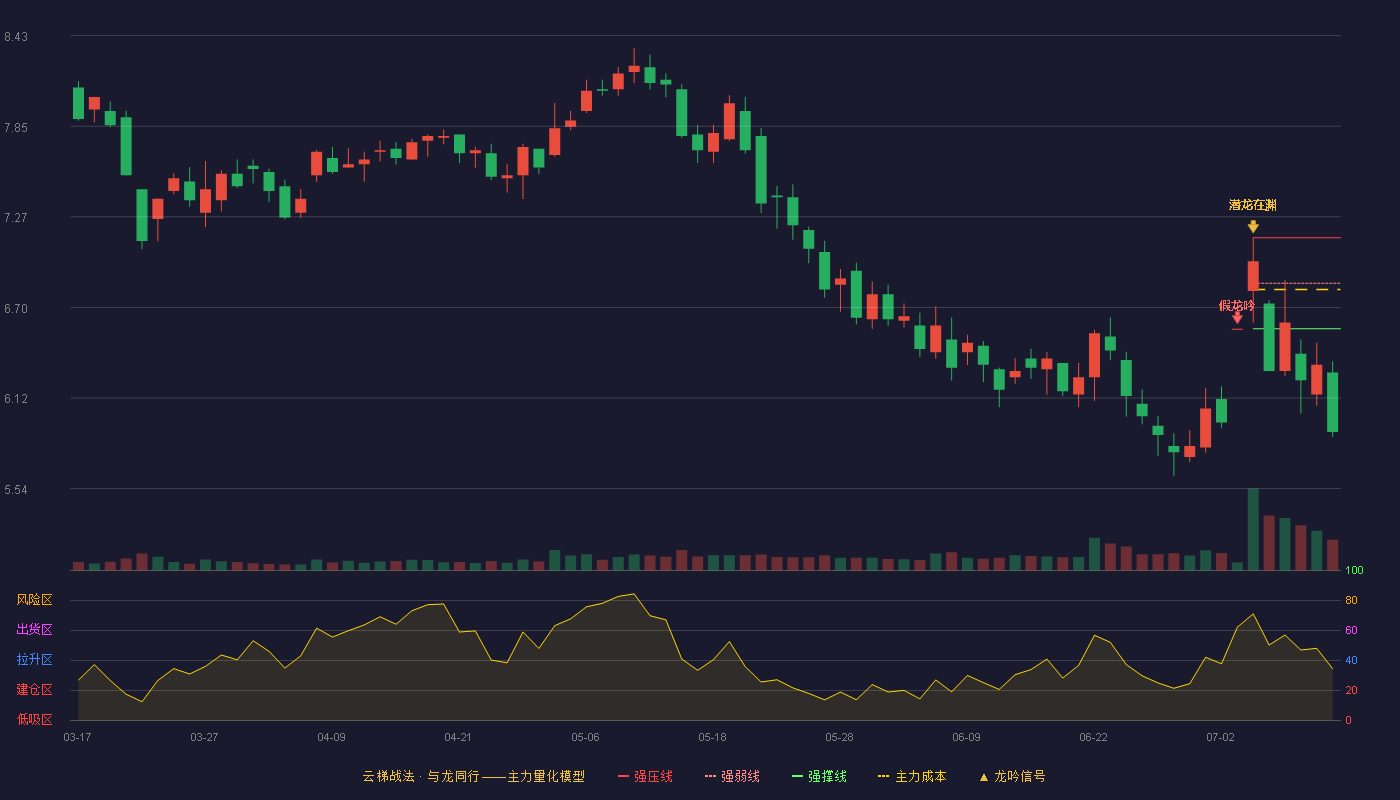This screenshot has width=1400, height=800.
Task: Click the magenta 60 indicator axis value
Action: [1351, 630]
